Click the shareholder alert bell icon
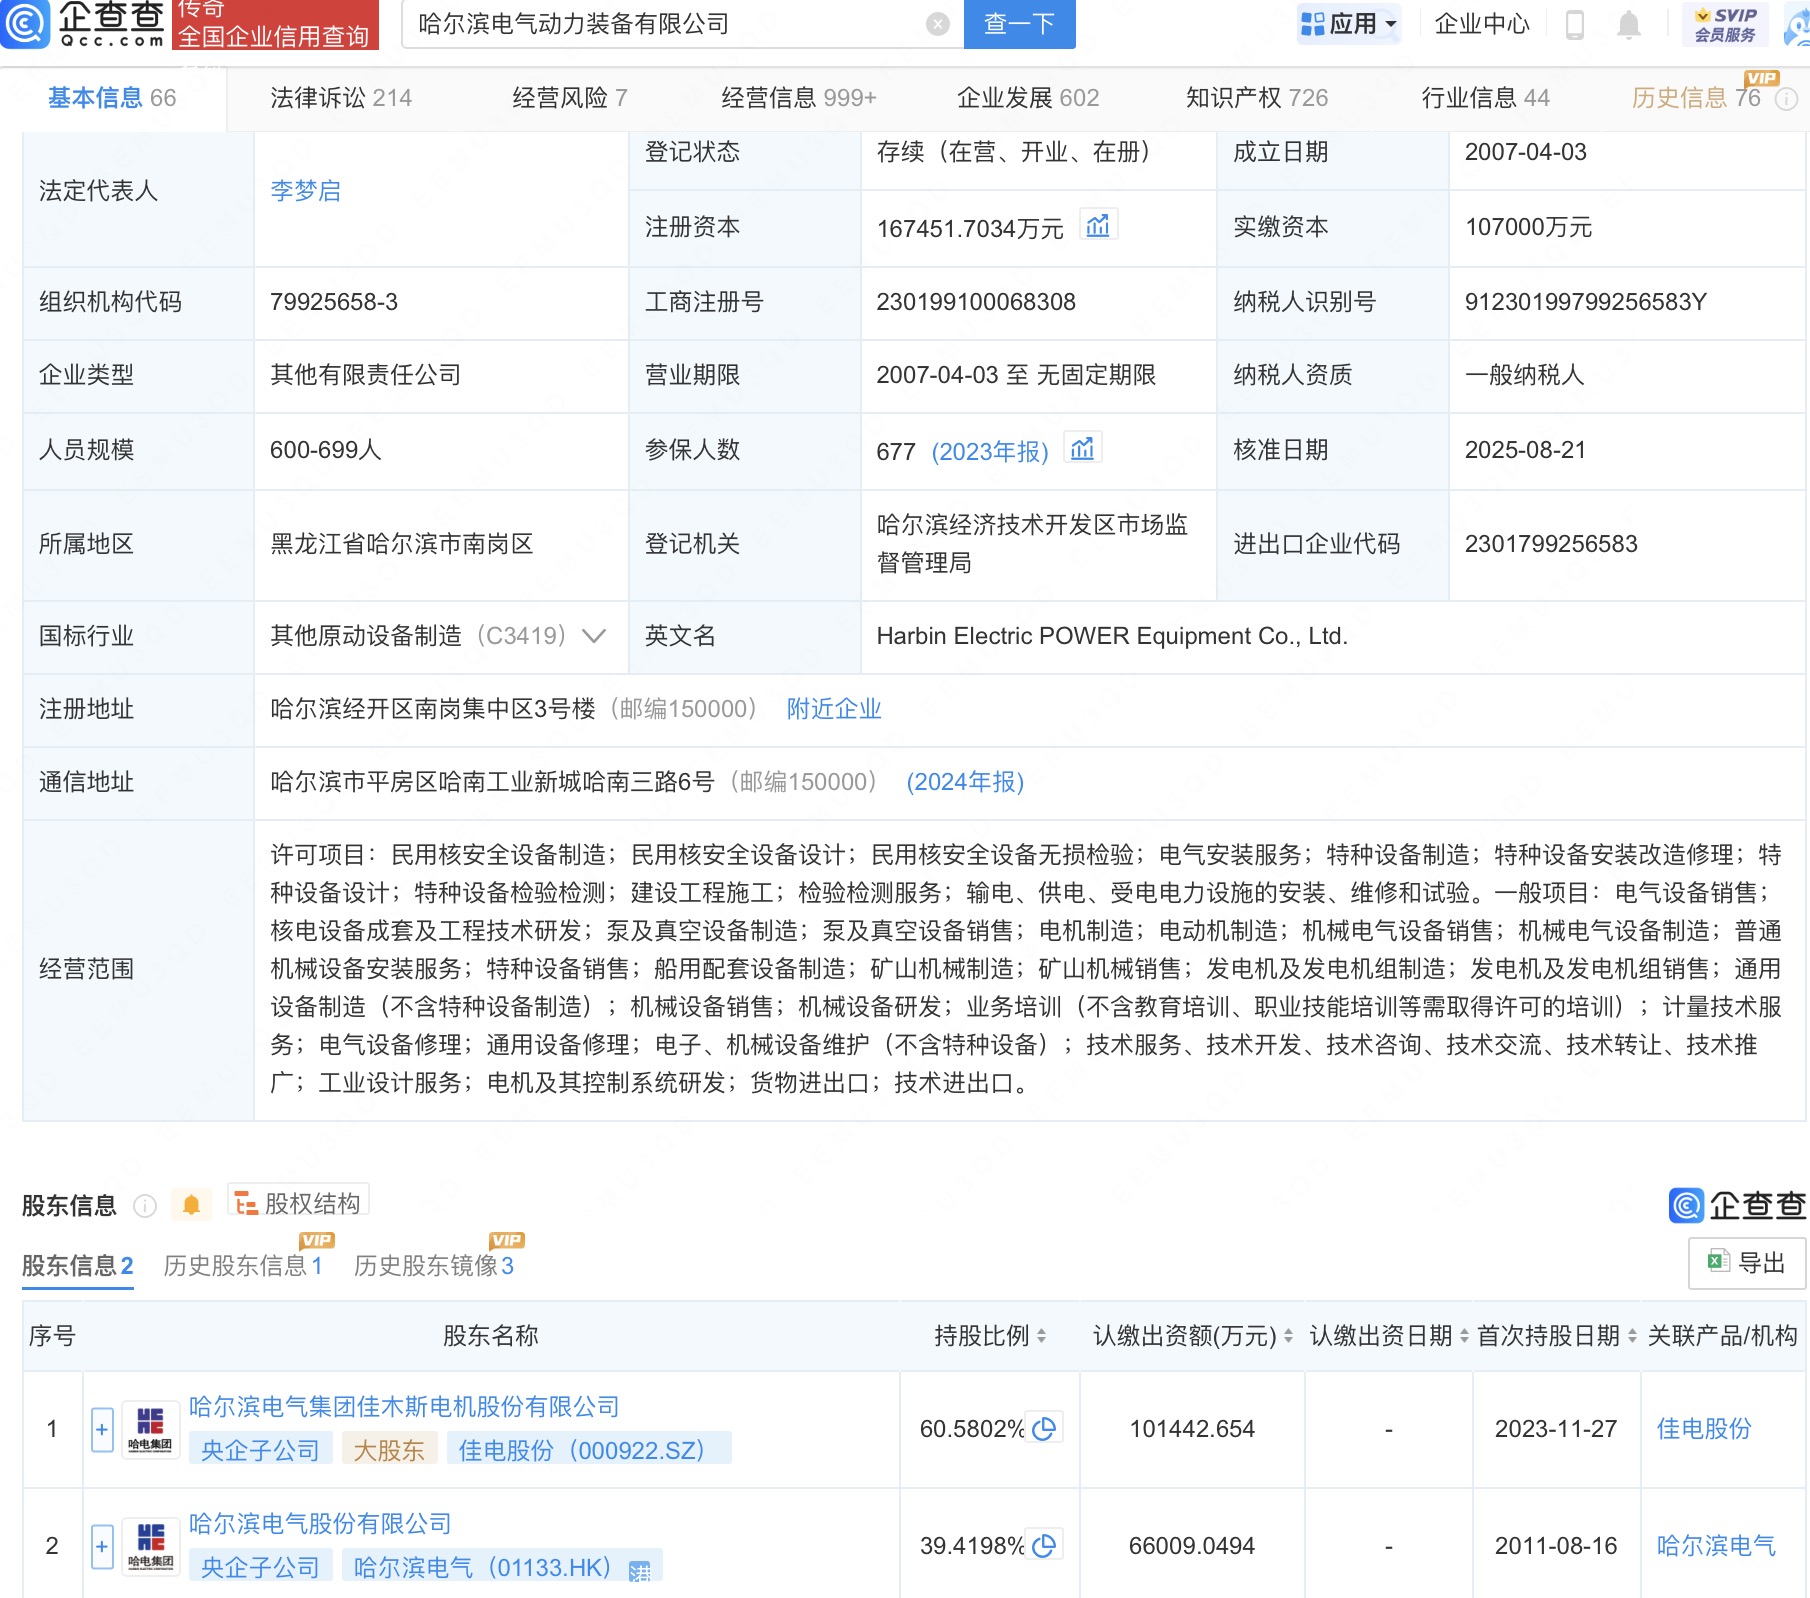The height and width of the screenshot is (1598, 1810). click(x=191, y=1205)
